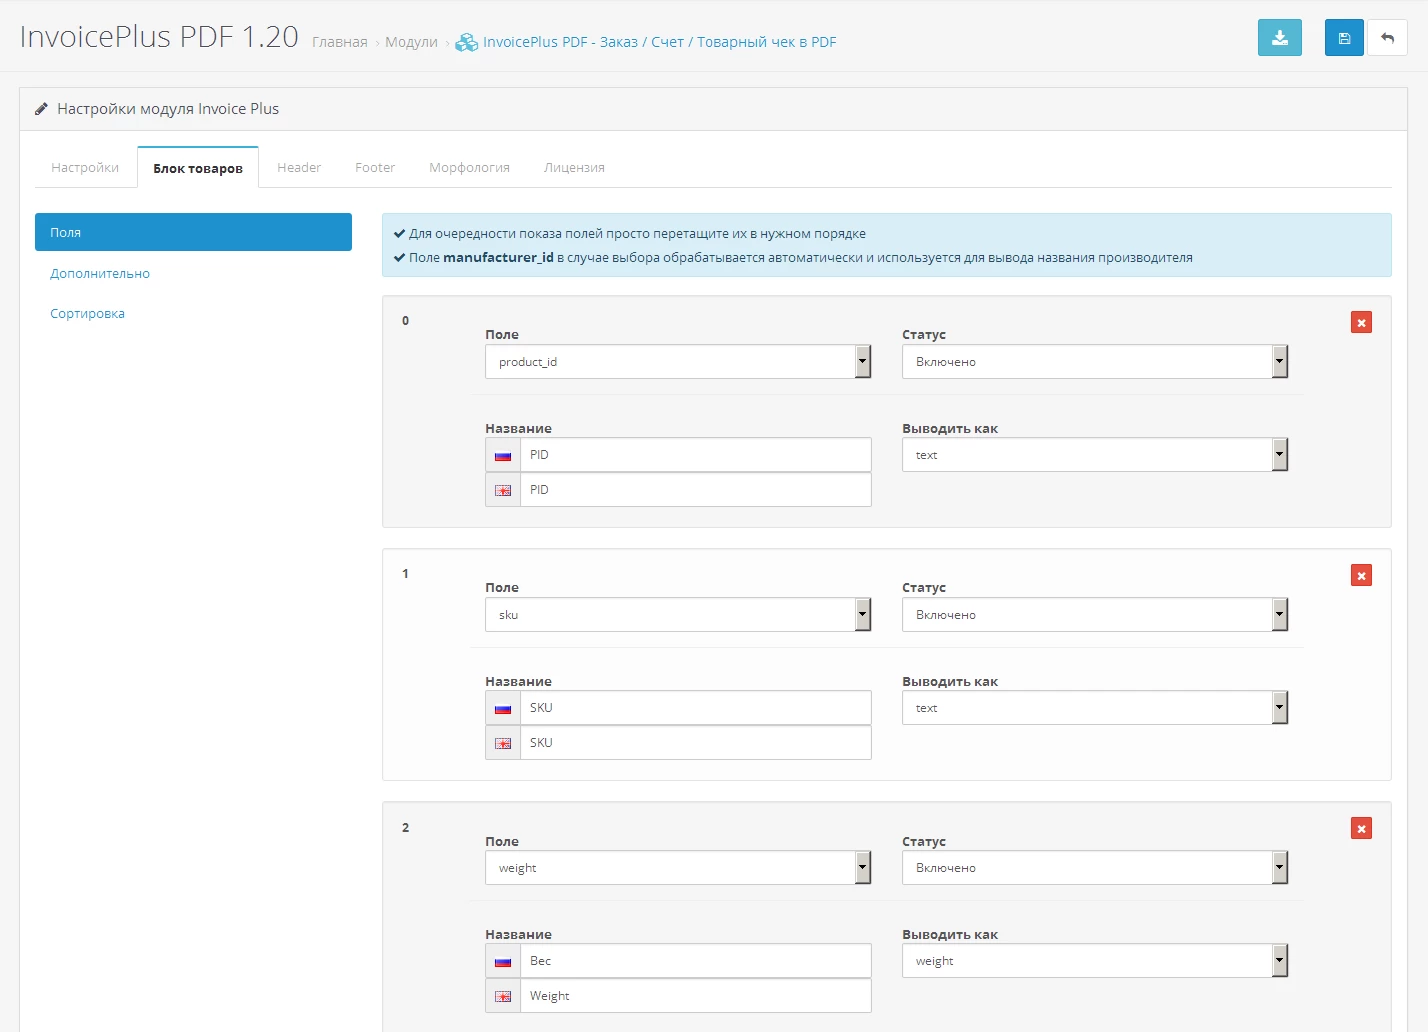Viewport: 1428px width, 1032px height.
Task: Click the save (floppy disk) icon button
Action: tap(1344, 38)
